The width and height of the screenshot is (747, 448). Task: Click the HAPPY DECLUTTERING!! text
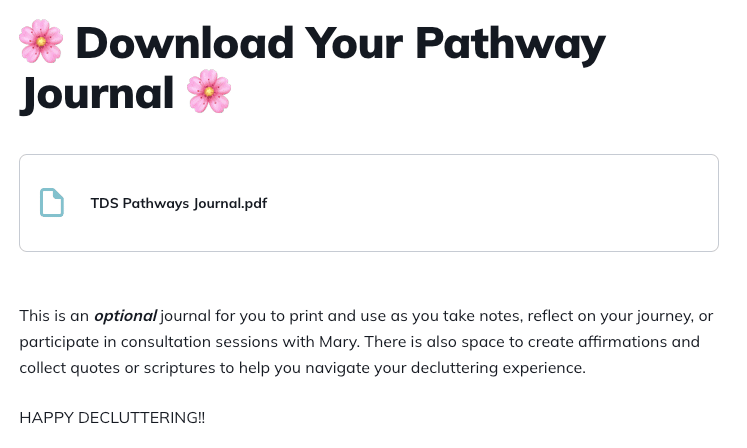112,417
